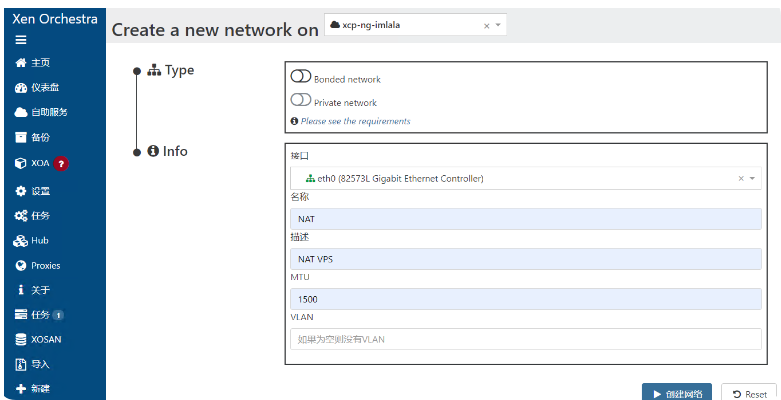Click the eth0 82573L interface value
The height and width of the screenshot is (400, 781).
point(400,178)
